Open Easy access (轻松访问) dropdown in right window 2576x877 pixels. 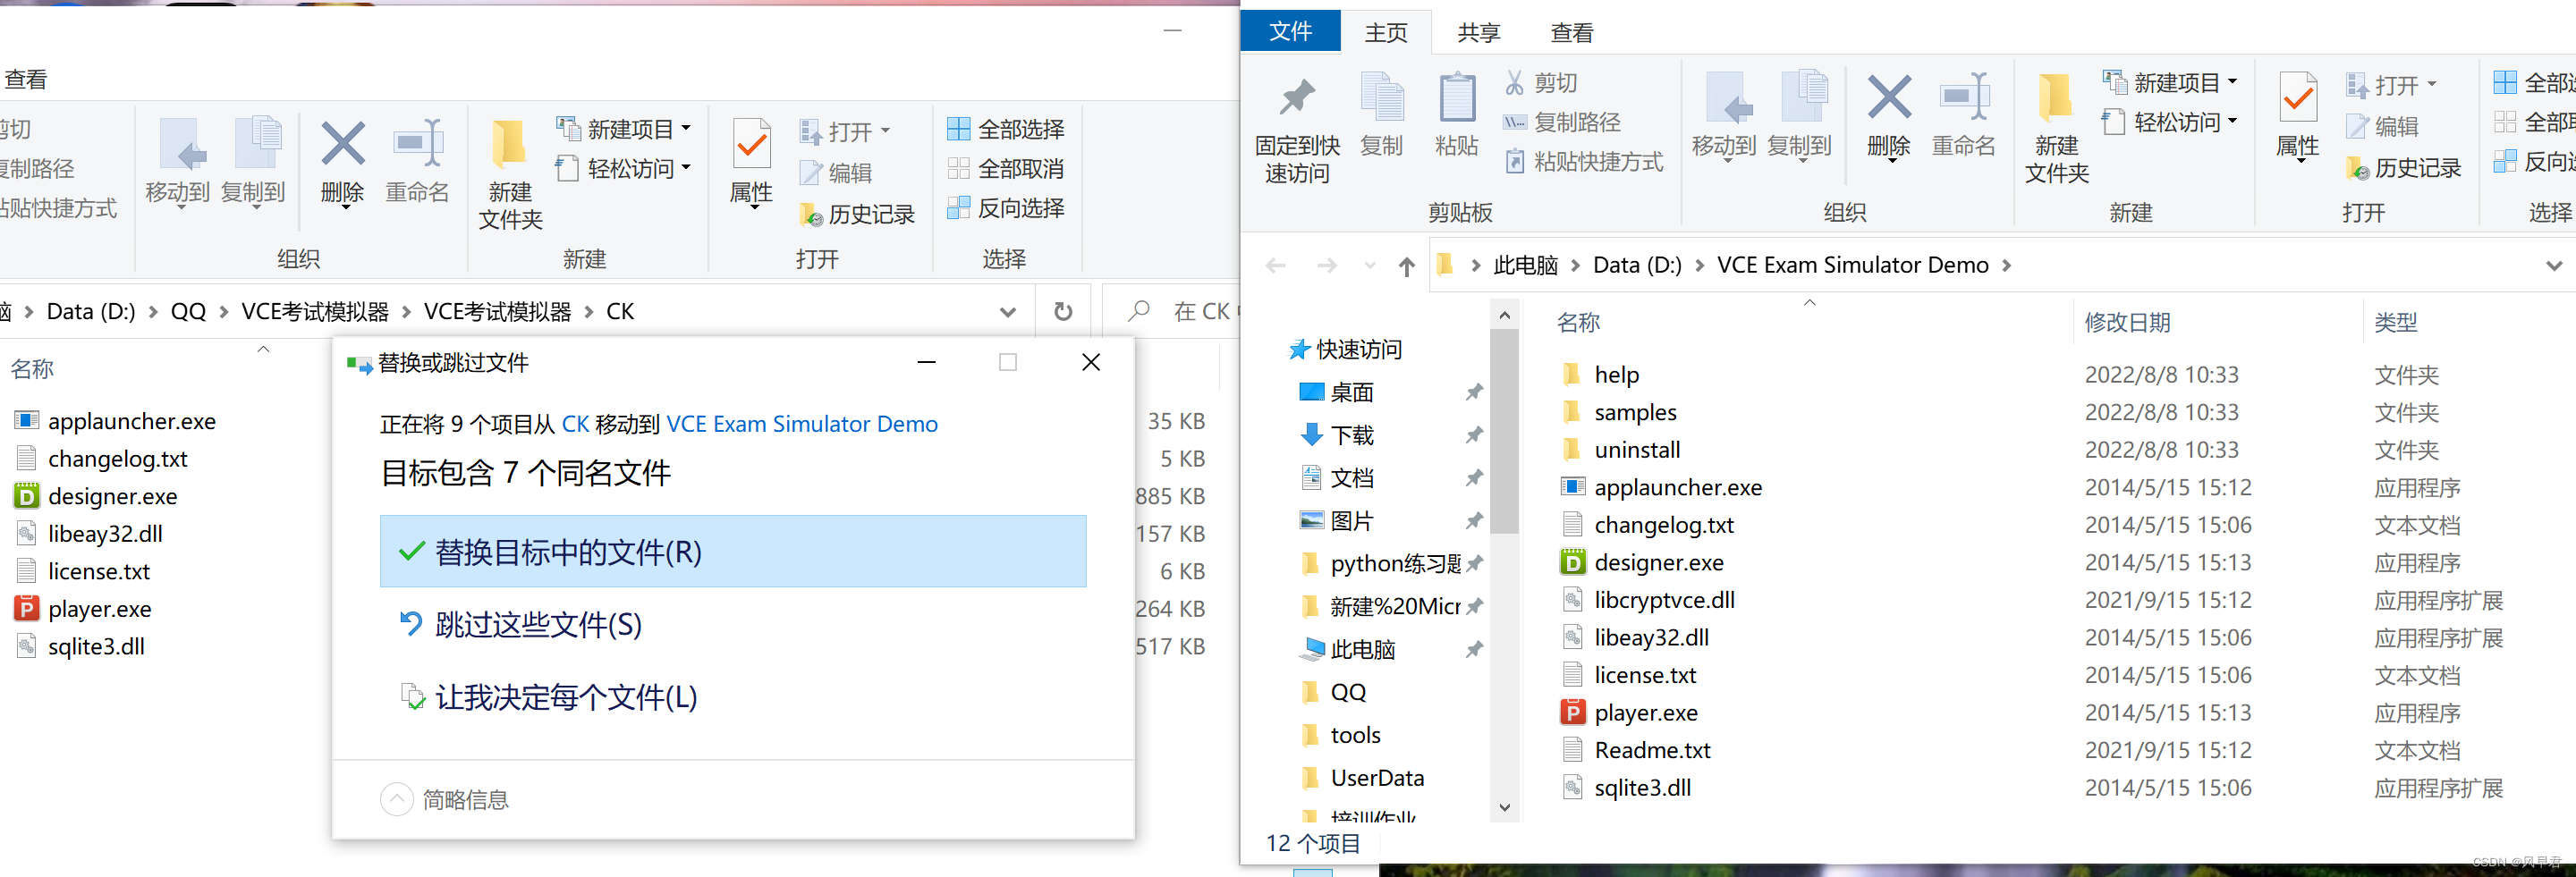click(2171, 122)
